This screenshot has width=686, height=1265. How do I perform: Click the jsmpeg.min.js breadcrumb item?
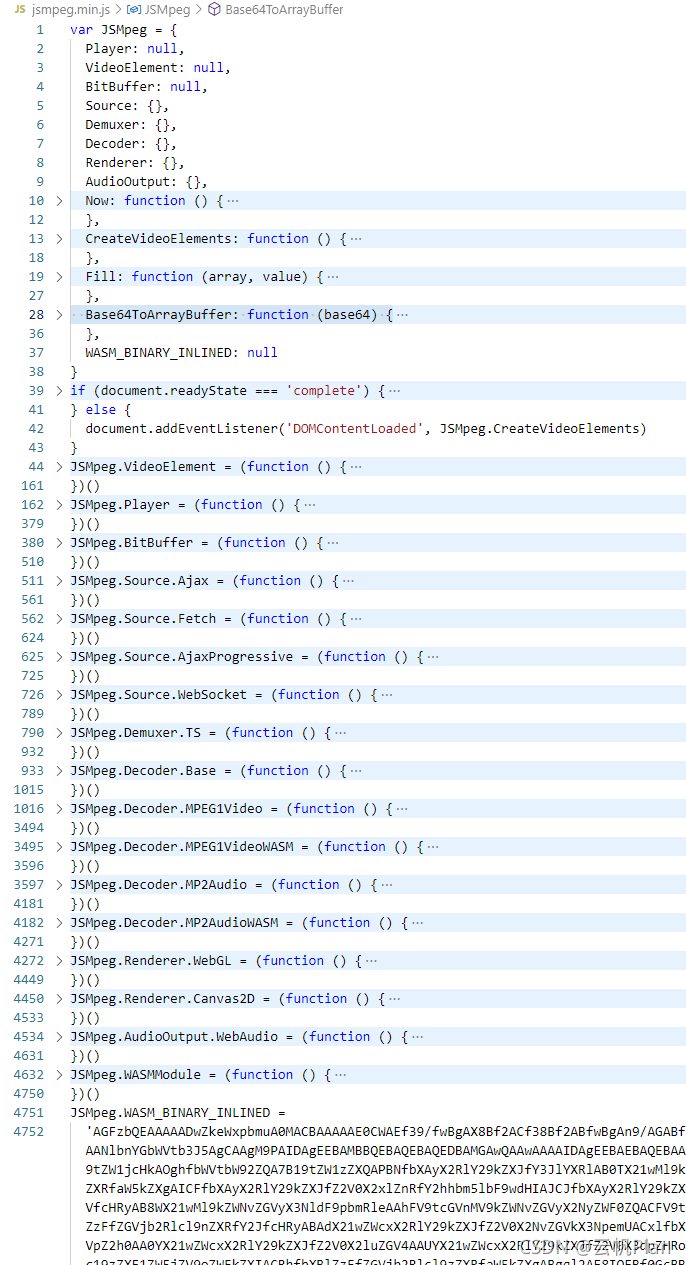coord(71,9)
